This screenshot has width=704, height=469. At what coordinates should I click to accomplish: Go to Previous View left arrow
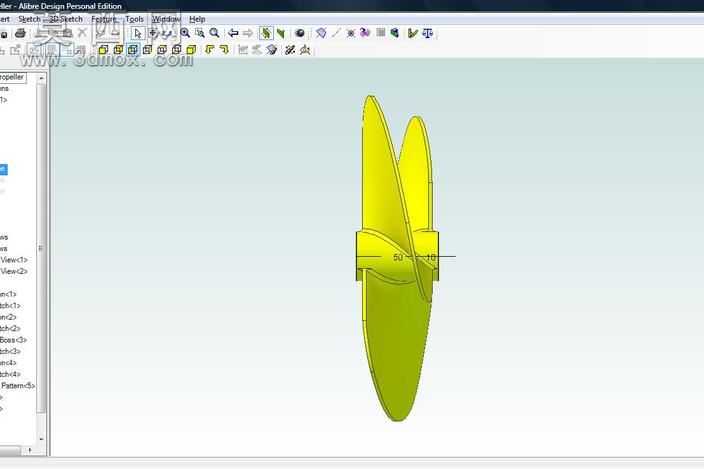point(233,33)
